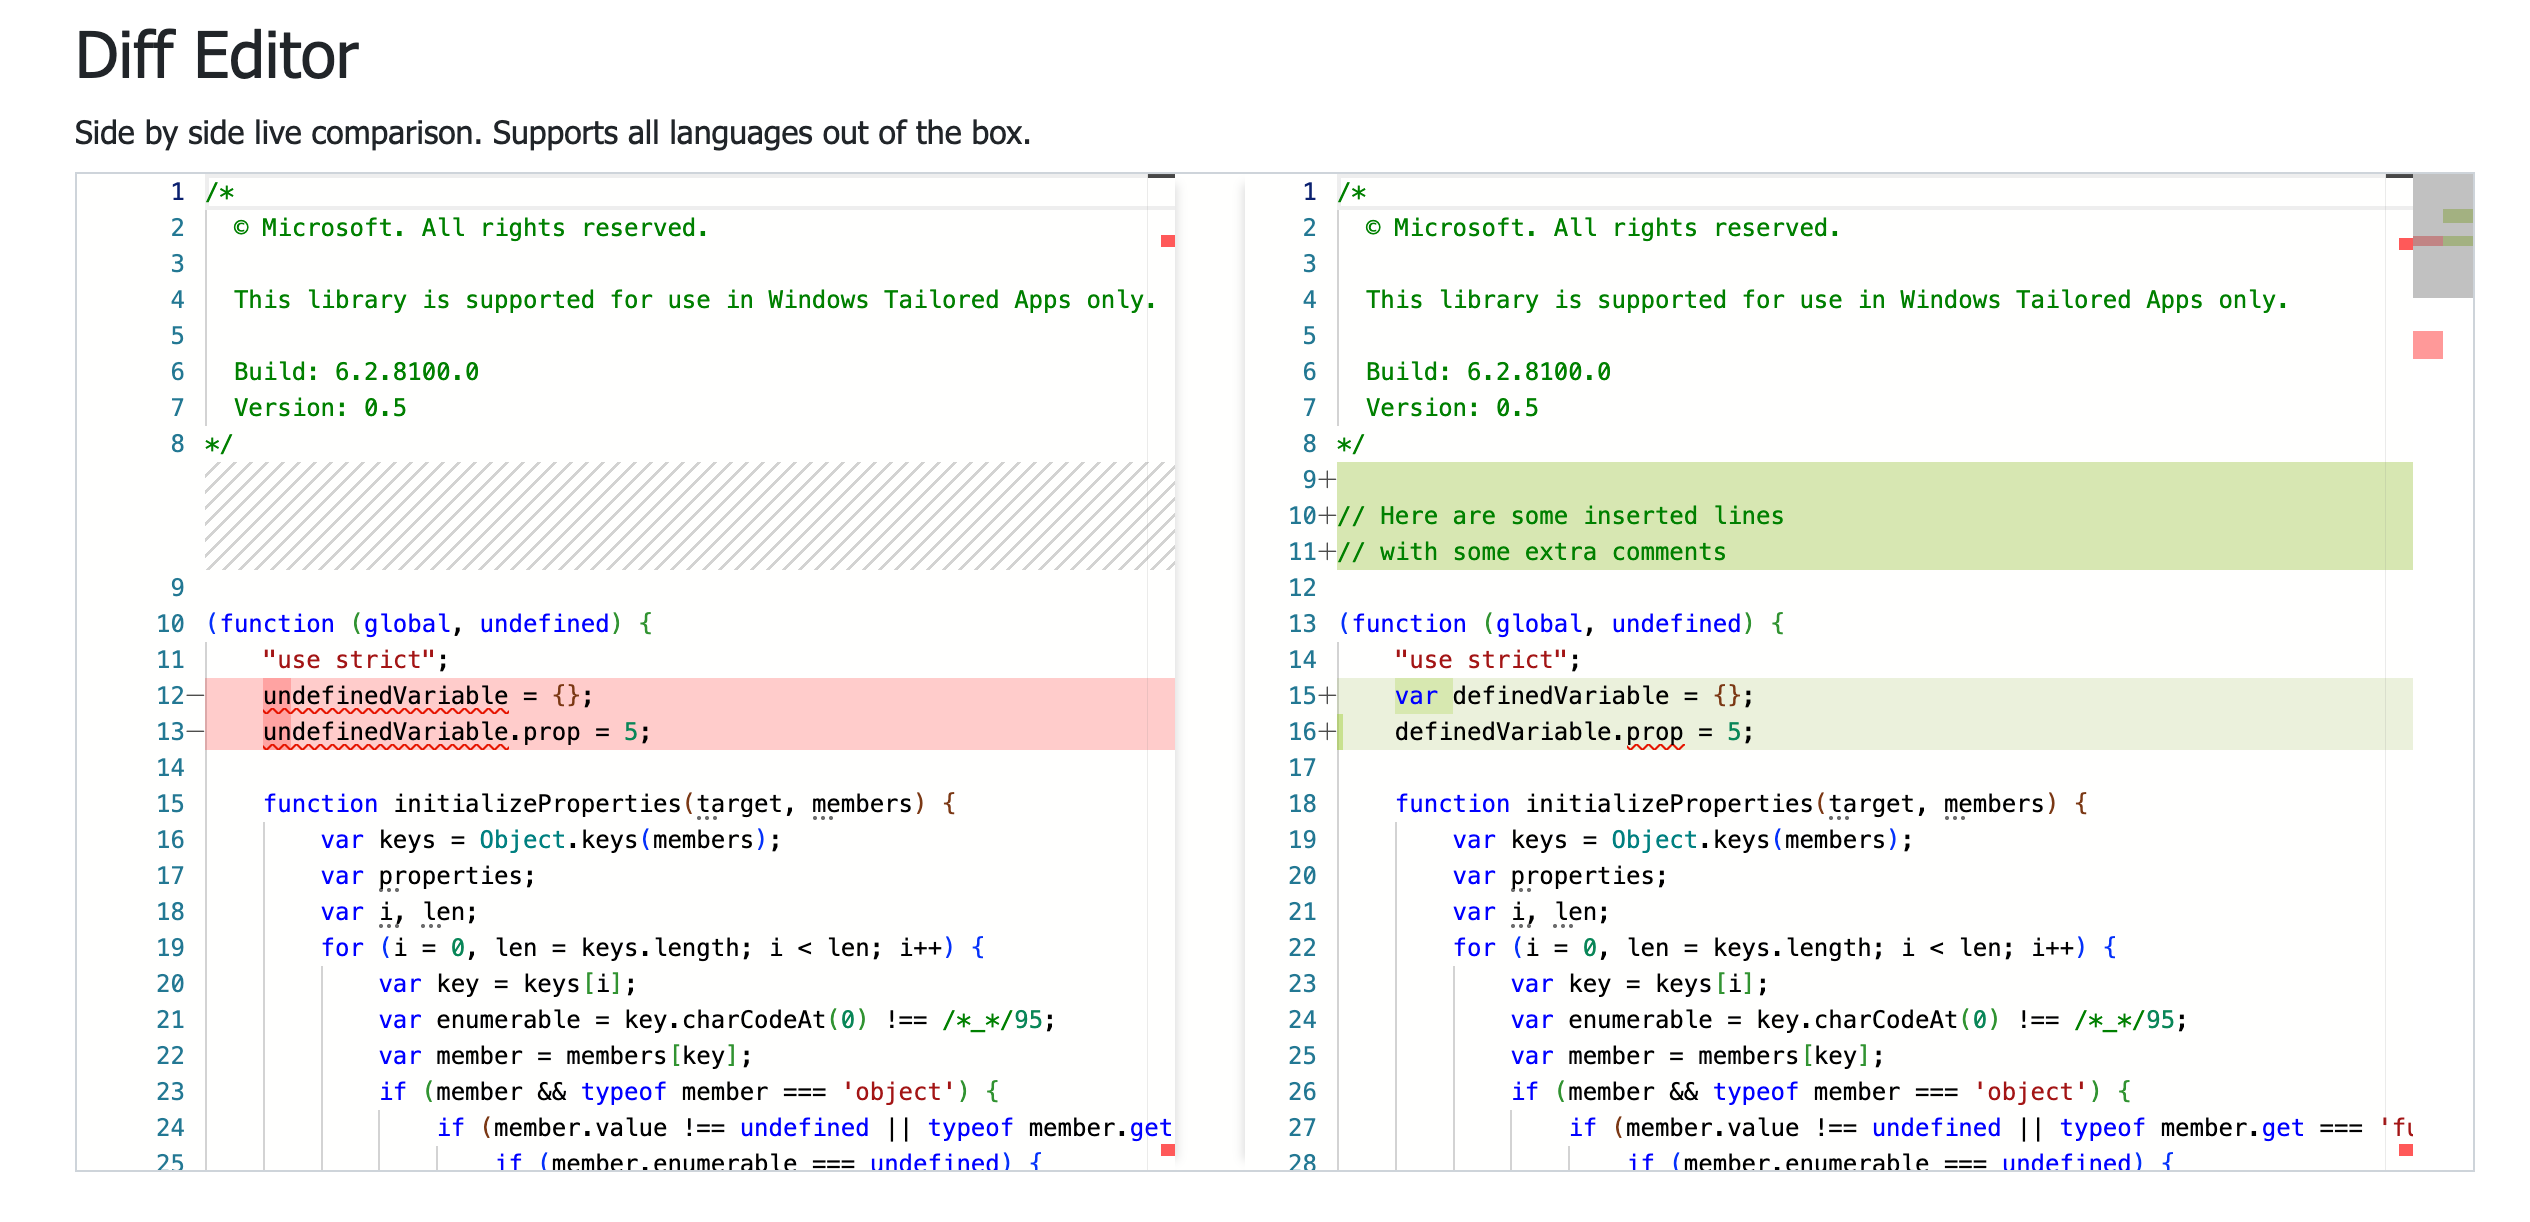
Task: Click "© Microsoft. All rights reserved." in original pane
Action: point(471,227)
